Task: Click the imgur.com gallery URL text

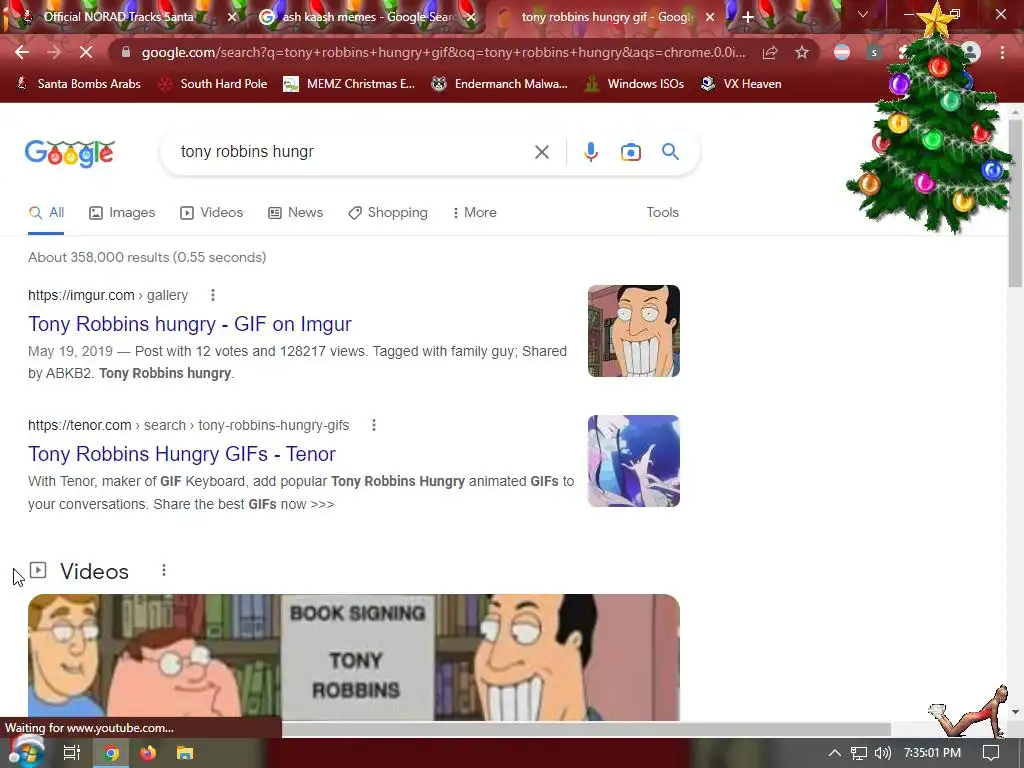Action: tap(108, 295)
